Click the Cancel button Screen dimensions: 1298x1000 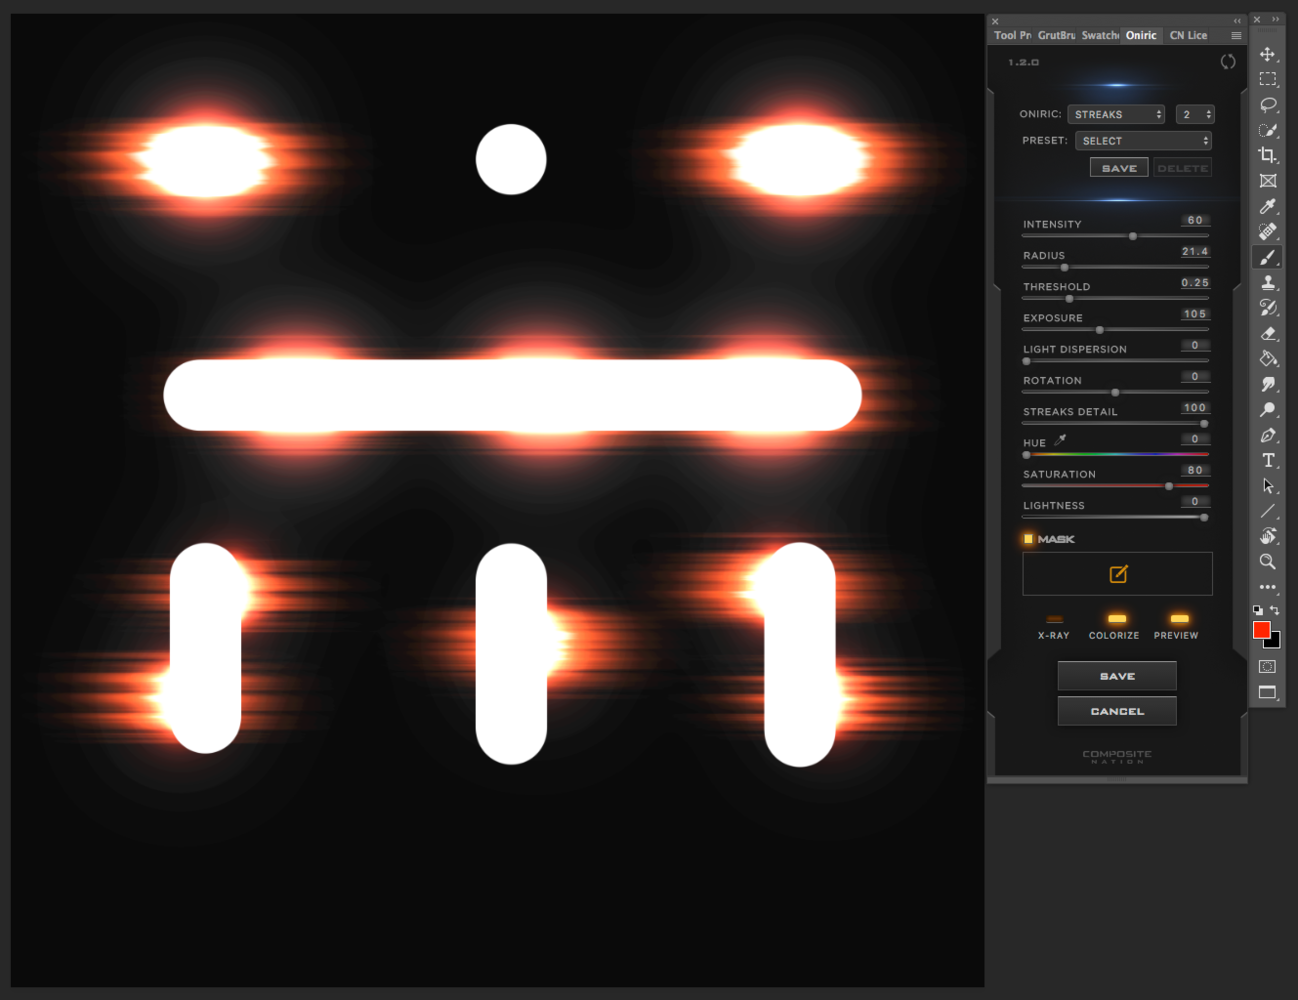tap(1117, 711)
